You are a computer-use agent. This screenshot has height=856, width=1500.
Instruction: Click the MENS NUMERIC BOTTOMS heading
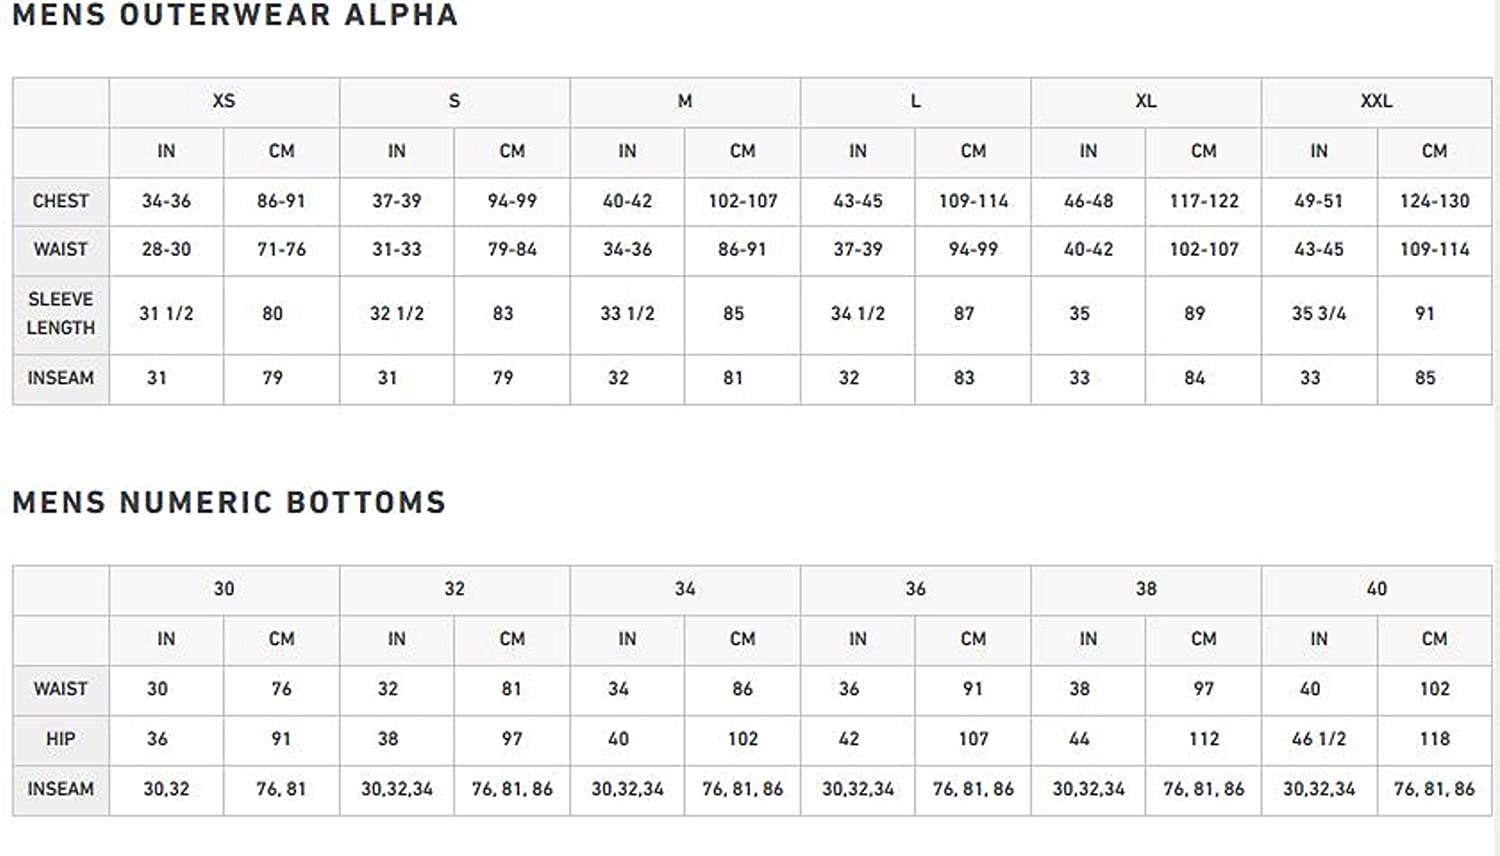(x=229, y=502)
